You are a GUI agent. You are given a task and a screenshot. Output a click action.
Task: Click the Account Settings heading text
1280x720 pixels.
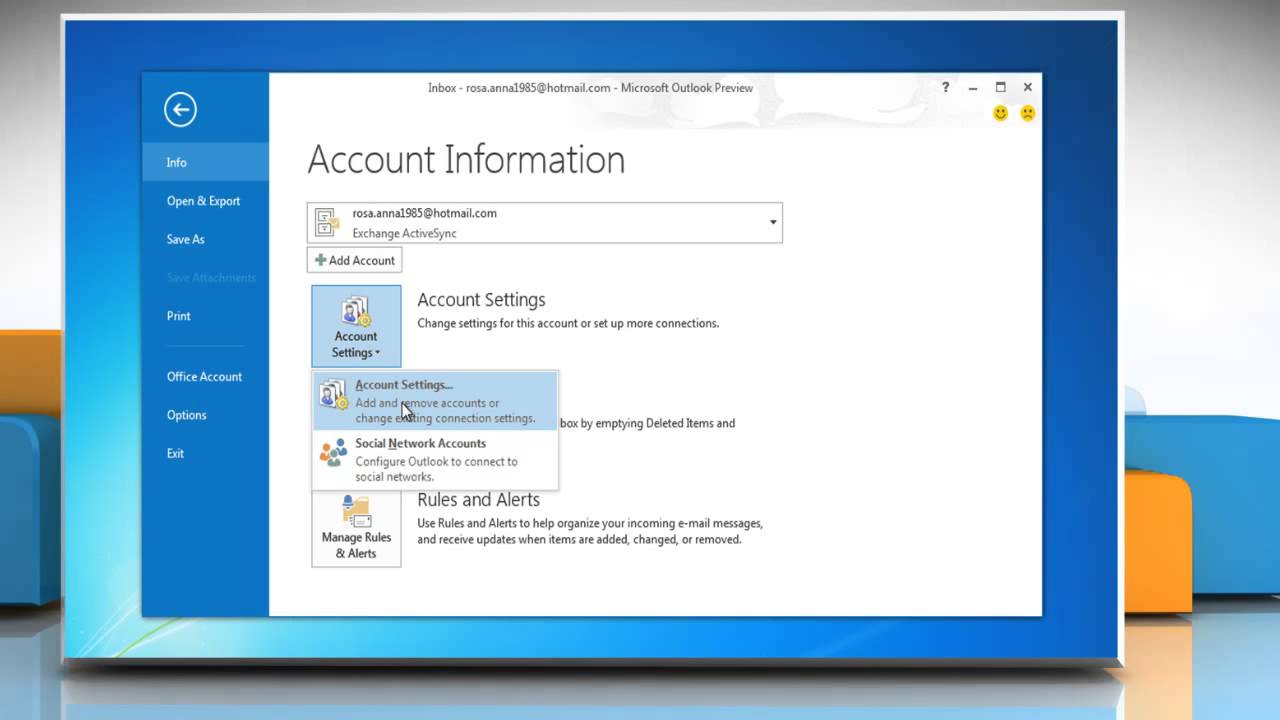[x=481, y=300]
